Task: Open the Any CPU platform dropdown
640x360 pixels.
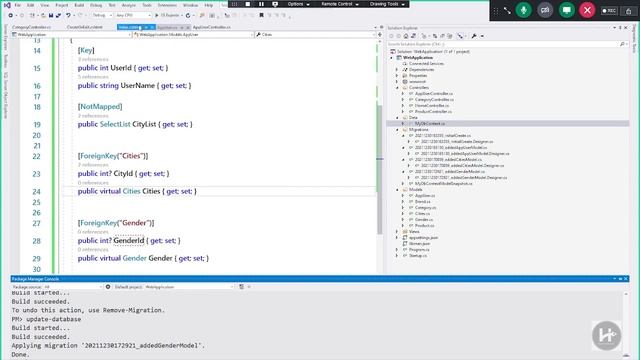Action: pos(133,16)
